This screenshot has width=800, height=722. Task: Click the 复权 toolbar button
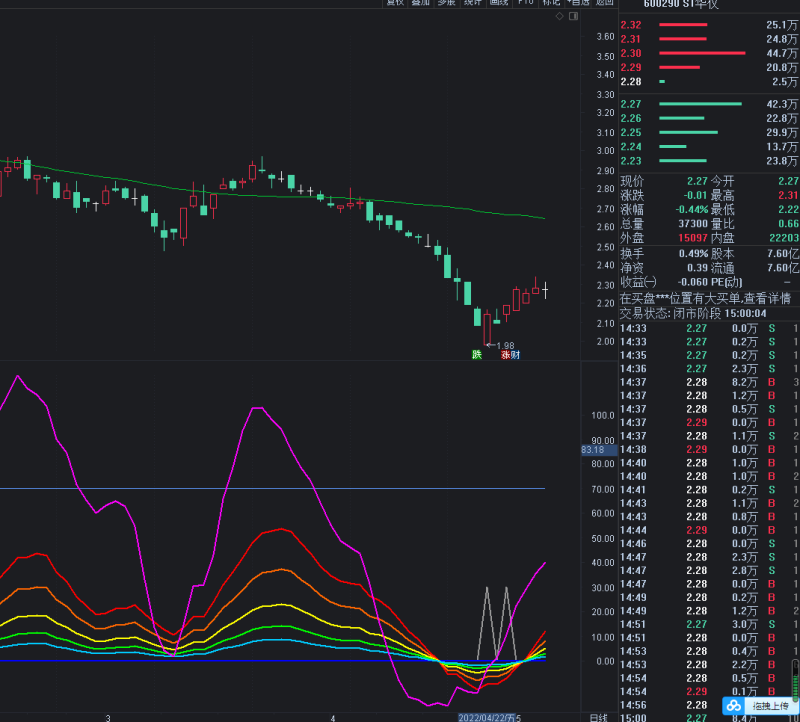coord(395,3)
